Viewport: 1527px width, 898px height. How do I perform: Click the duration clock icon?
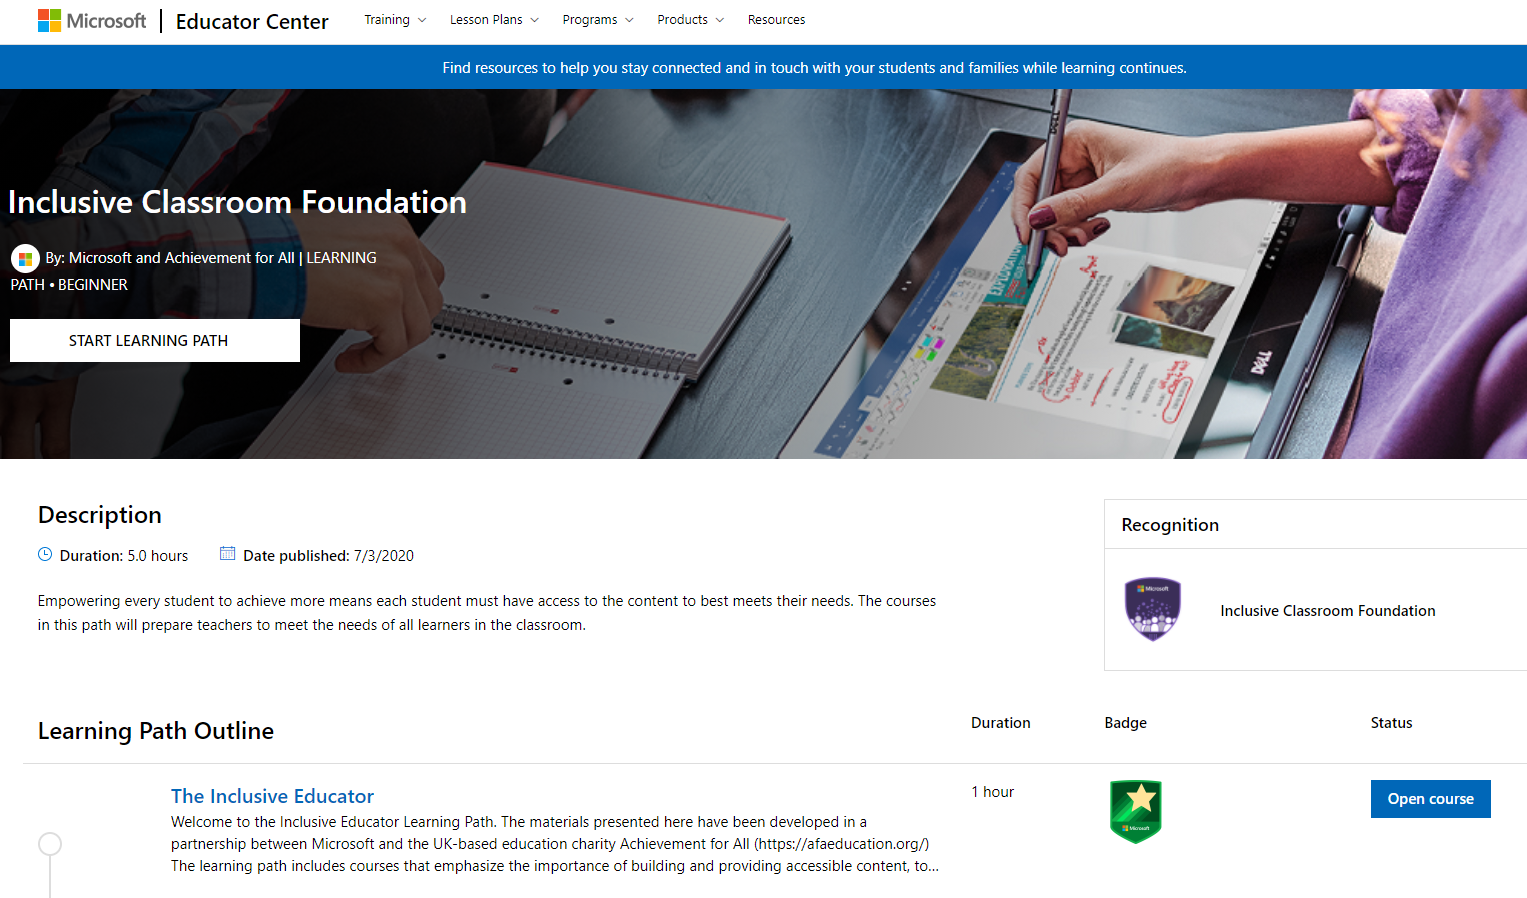coord(45,554)
